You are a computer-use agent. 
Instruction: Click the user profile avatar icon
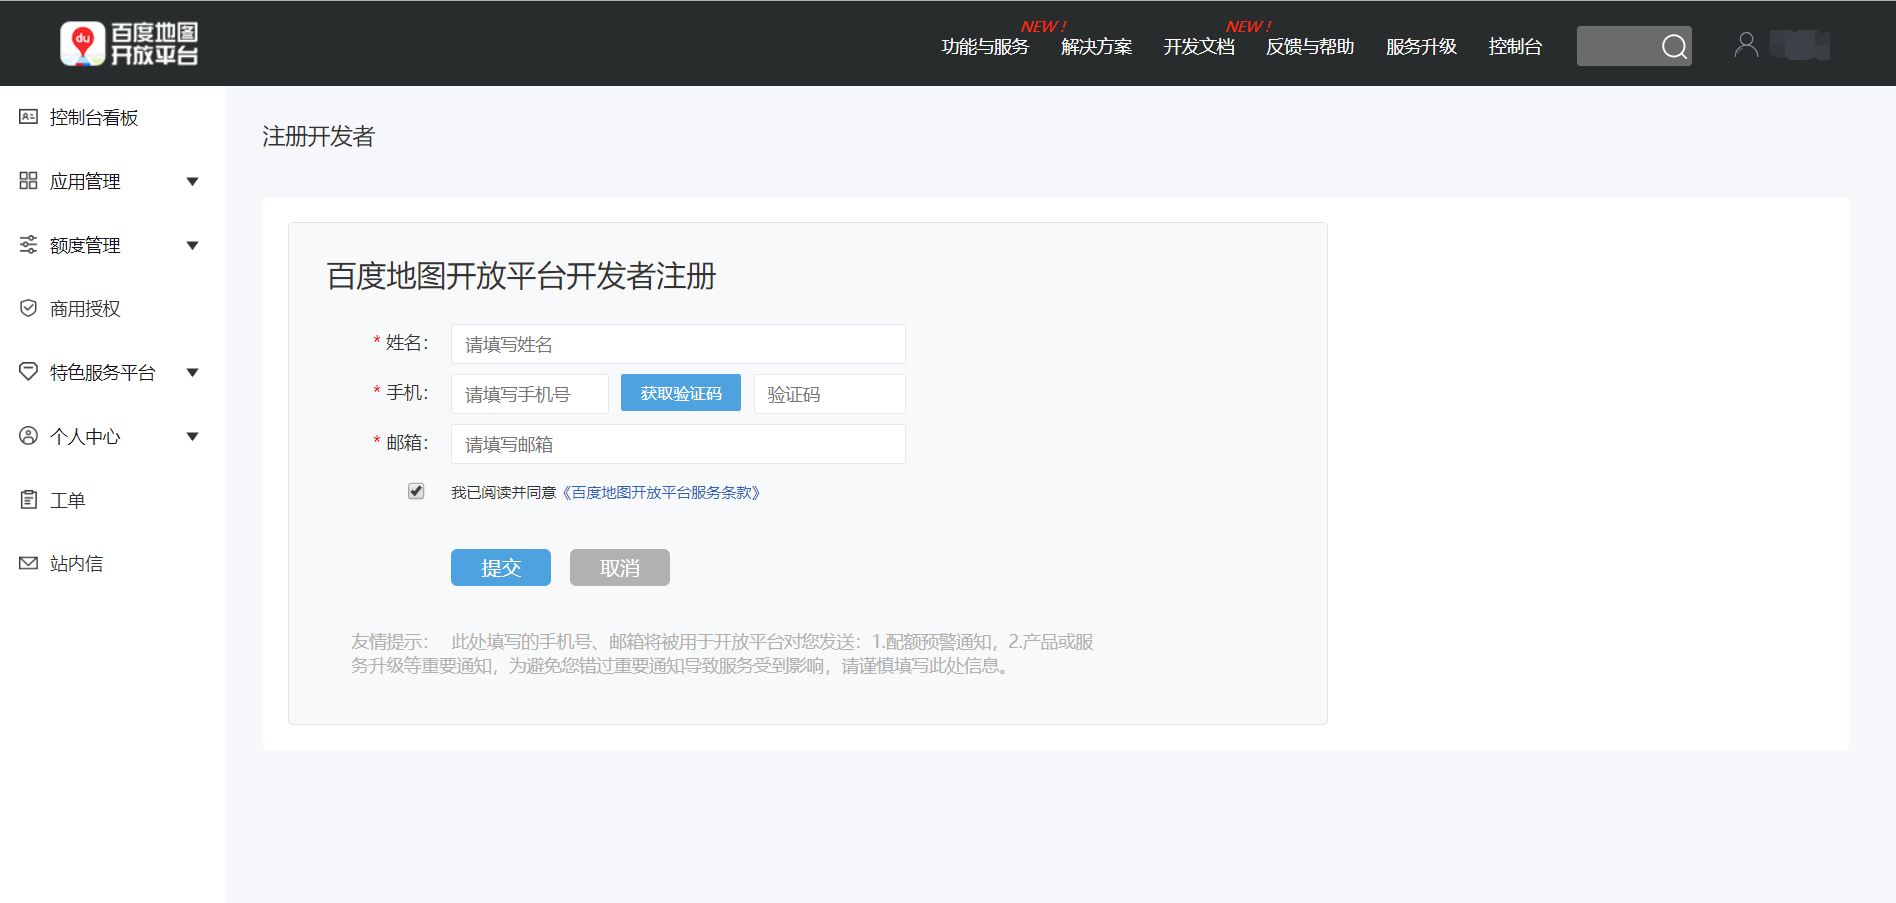(1746, 44)
